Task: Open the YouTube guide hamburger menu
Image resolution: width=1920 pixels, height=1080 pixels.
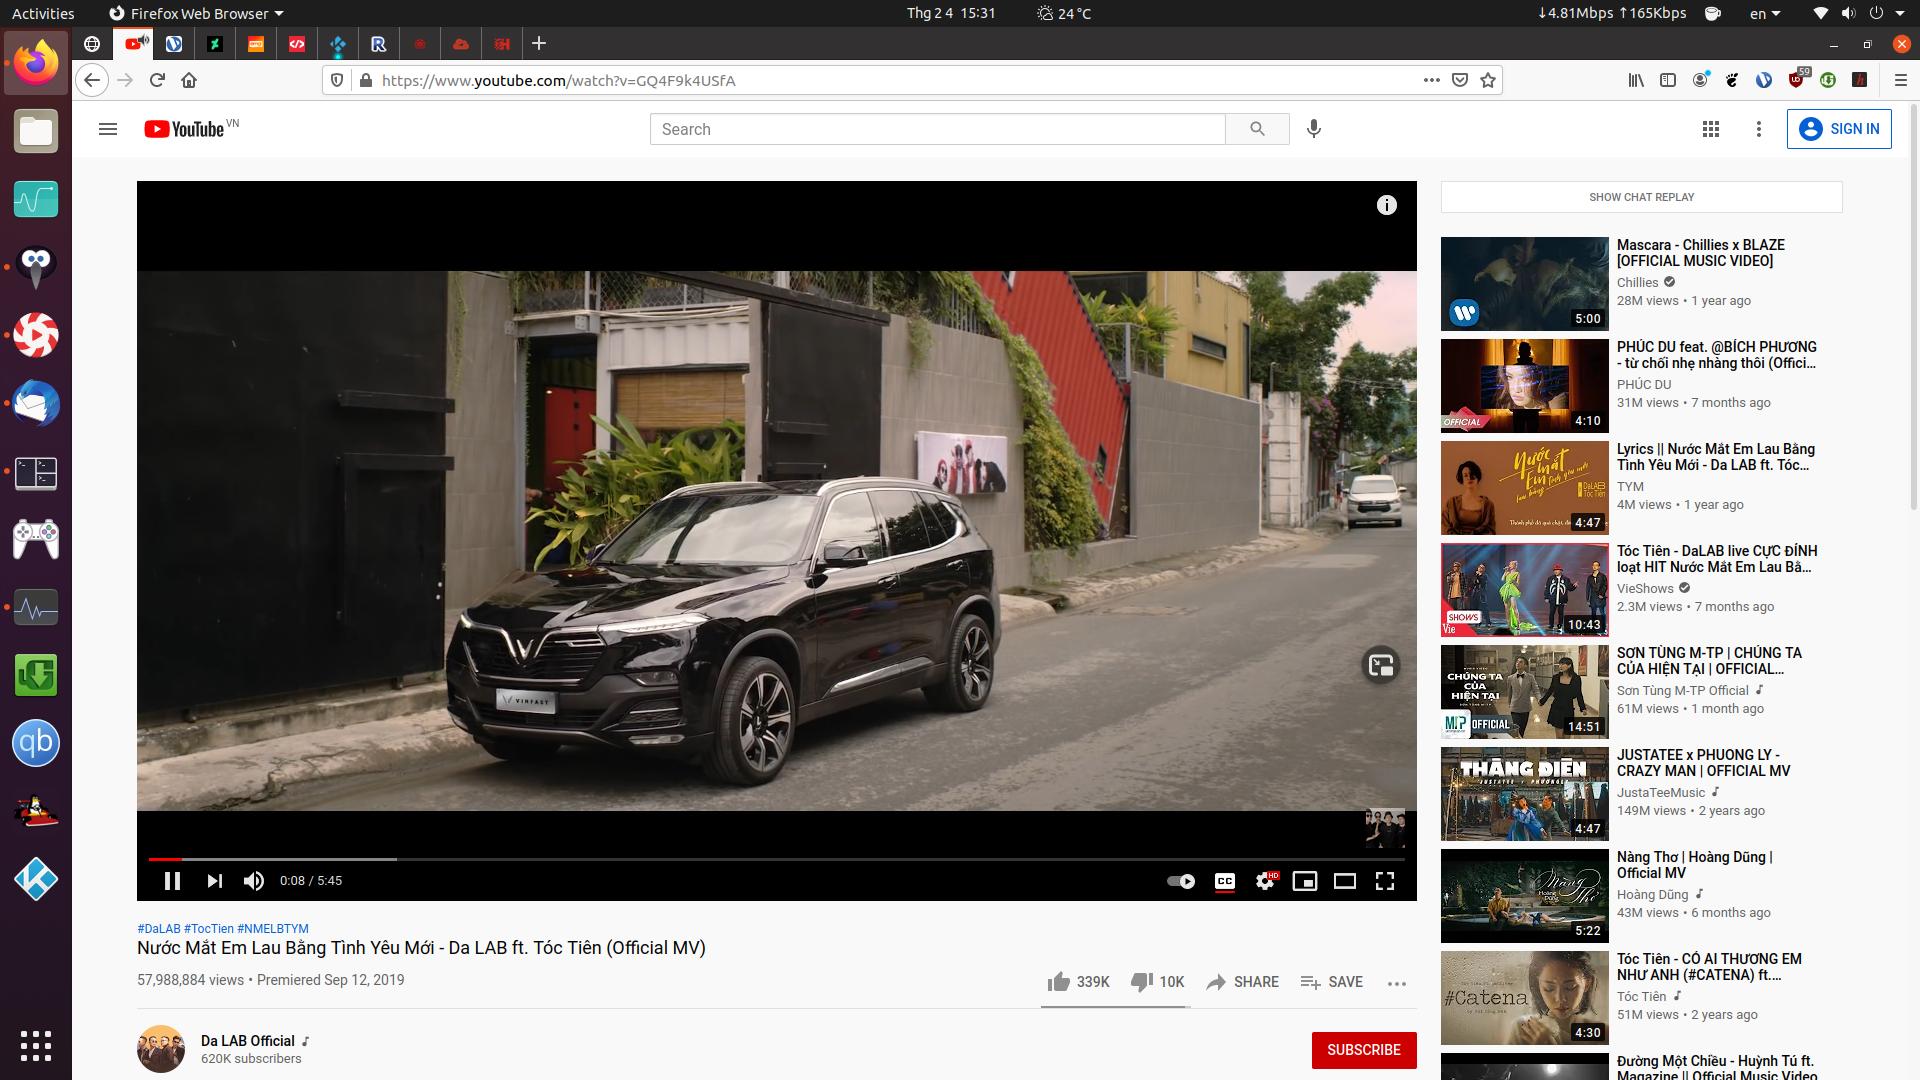Action: coord(108,129)
